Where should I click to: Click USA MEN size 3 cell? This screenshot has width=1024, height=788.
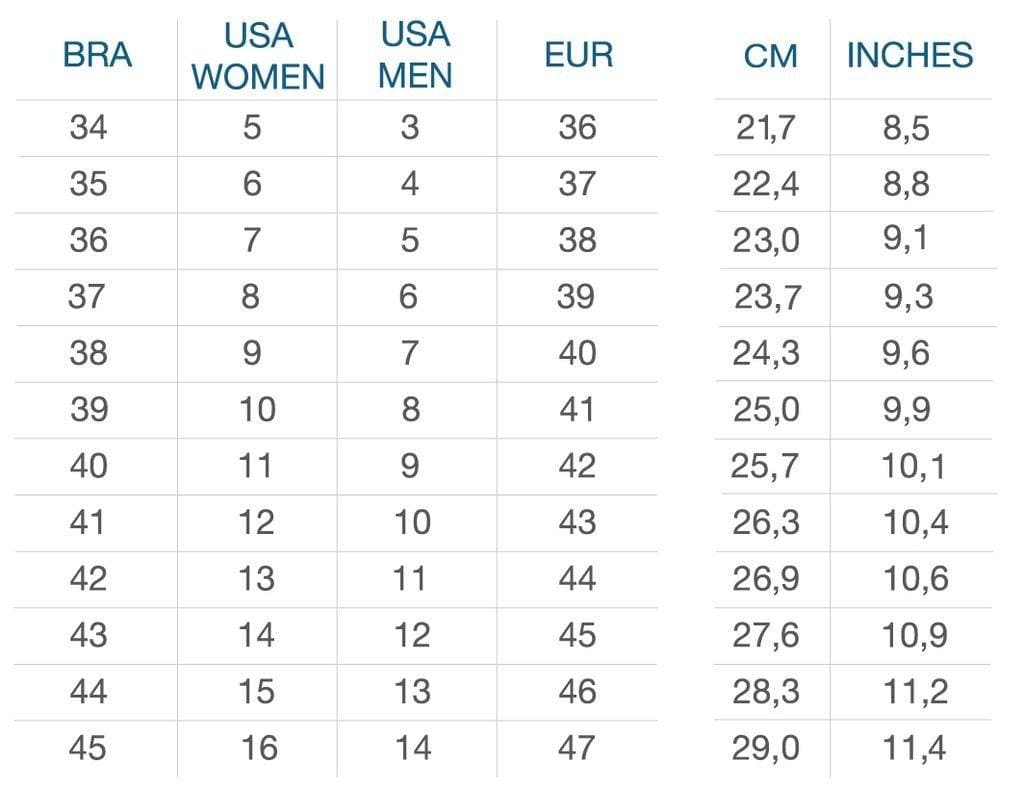(x=410, y=128)
